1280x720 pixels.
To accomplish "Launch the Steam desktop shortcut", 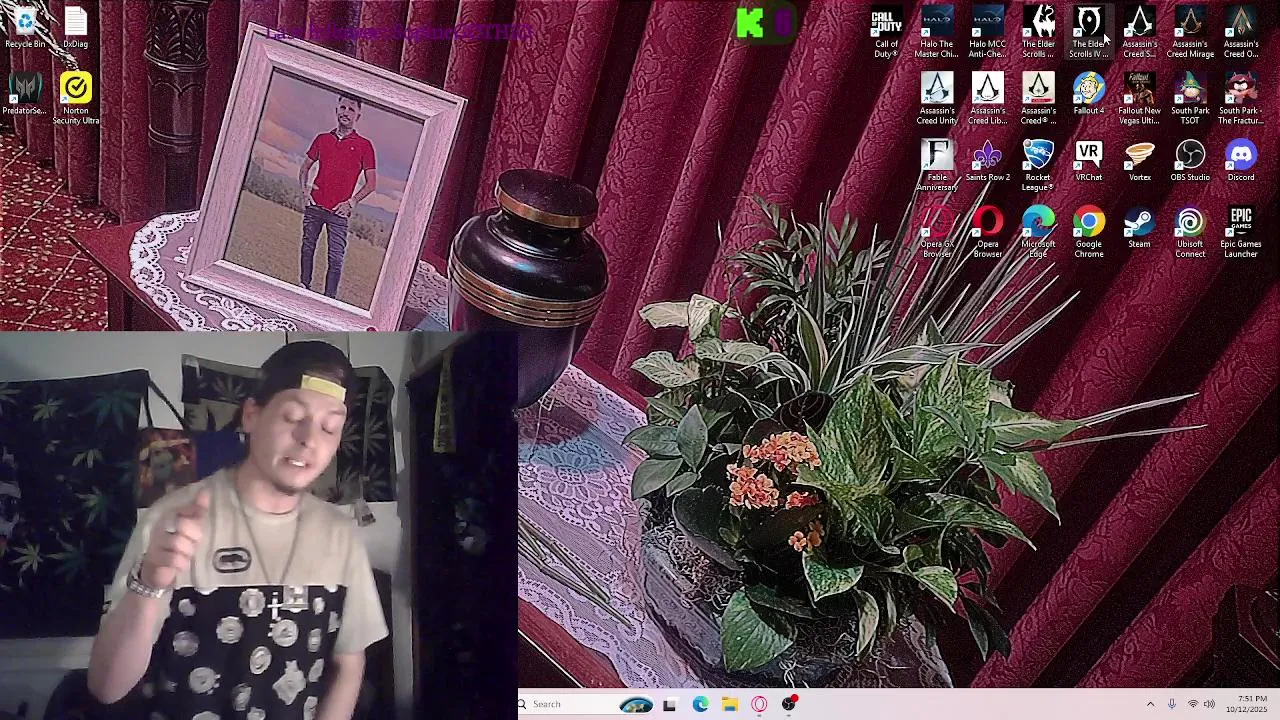I will tap(1139, 227).
